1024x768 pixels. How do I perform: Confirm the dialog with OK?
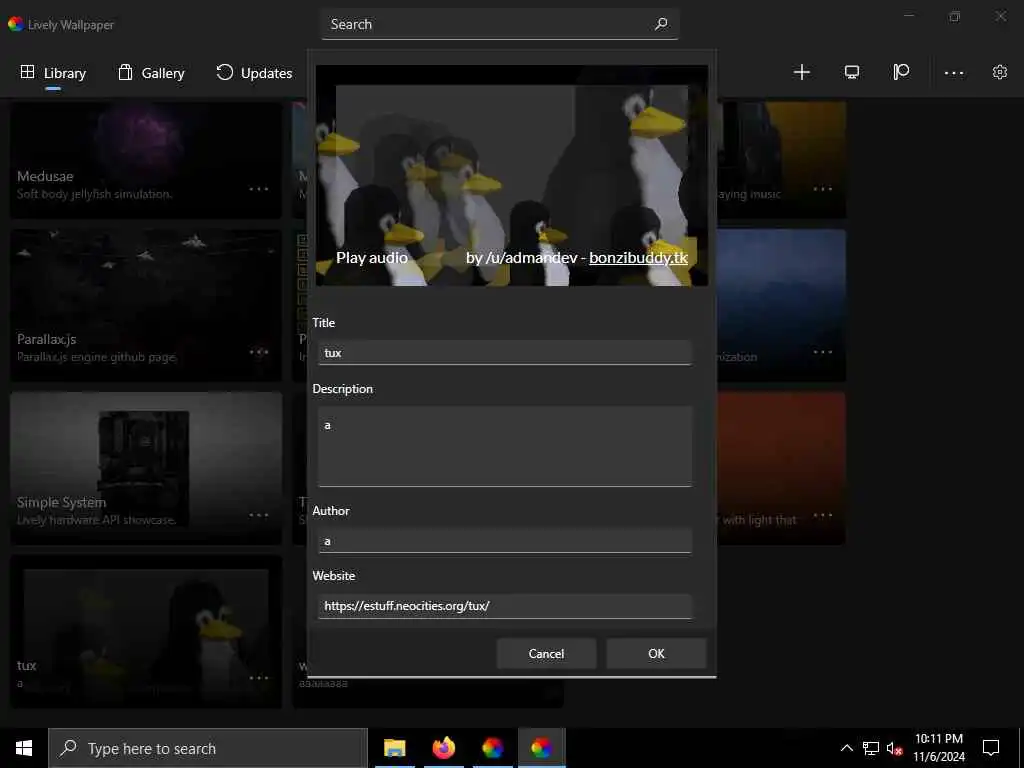click(656, 654)
